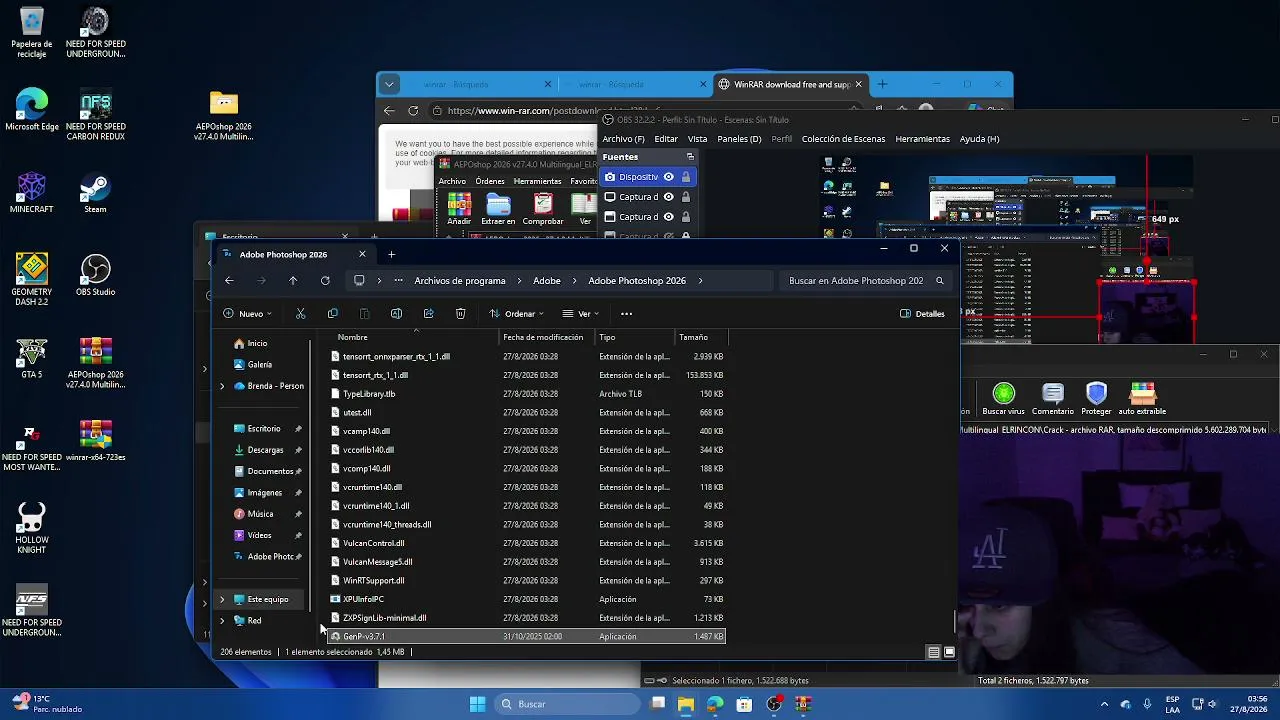This screenshot has height=720, width=1280.
Task: Go up one folder level in Explorer
Action: coord(293,281)
